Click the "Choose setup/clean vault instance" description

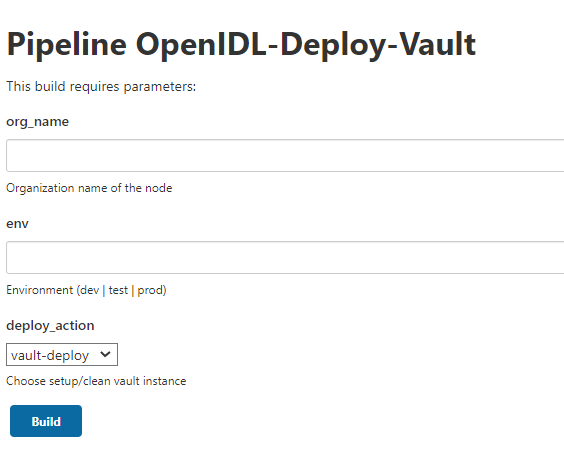coord(96,381)
